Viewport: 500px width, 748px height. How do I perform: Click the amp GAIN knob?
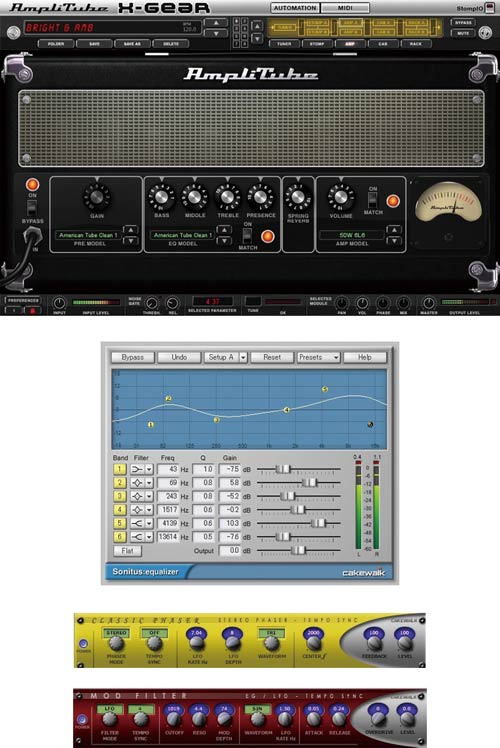(x=97, y=197)
